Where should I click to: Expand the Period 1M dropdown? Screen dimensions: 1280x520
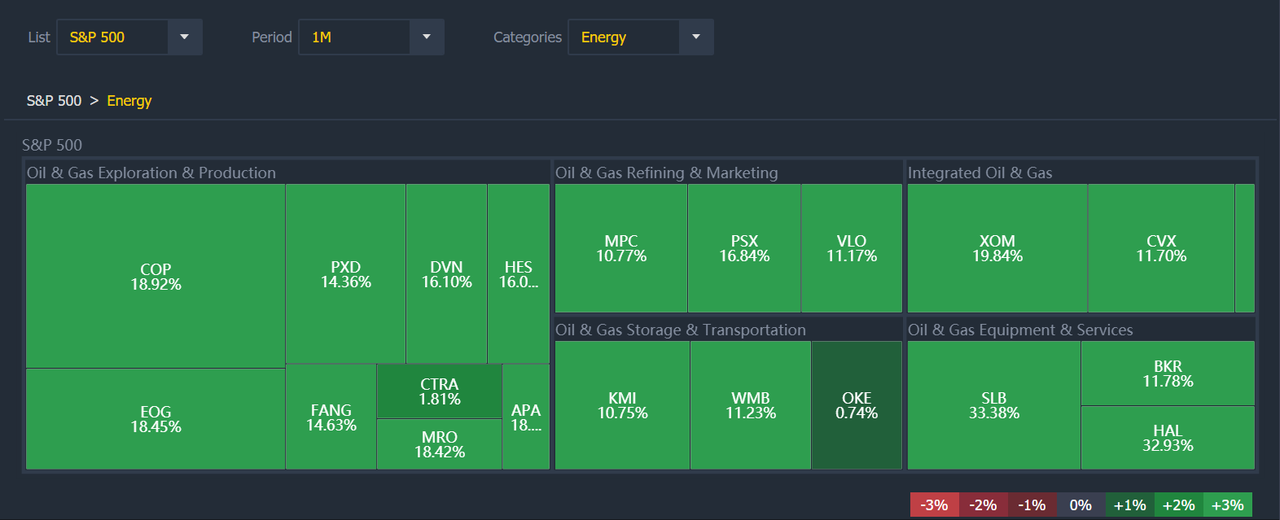point(371,37)
